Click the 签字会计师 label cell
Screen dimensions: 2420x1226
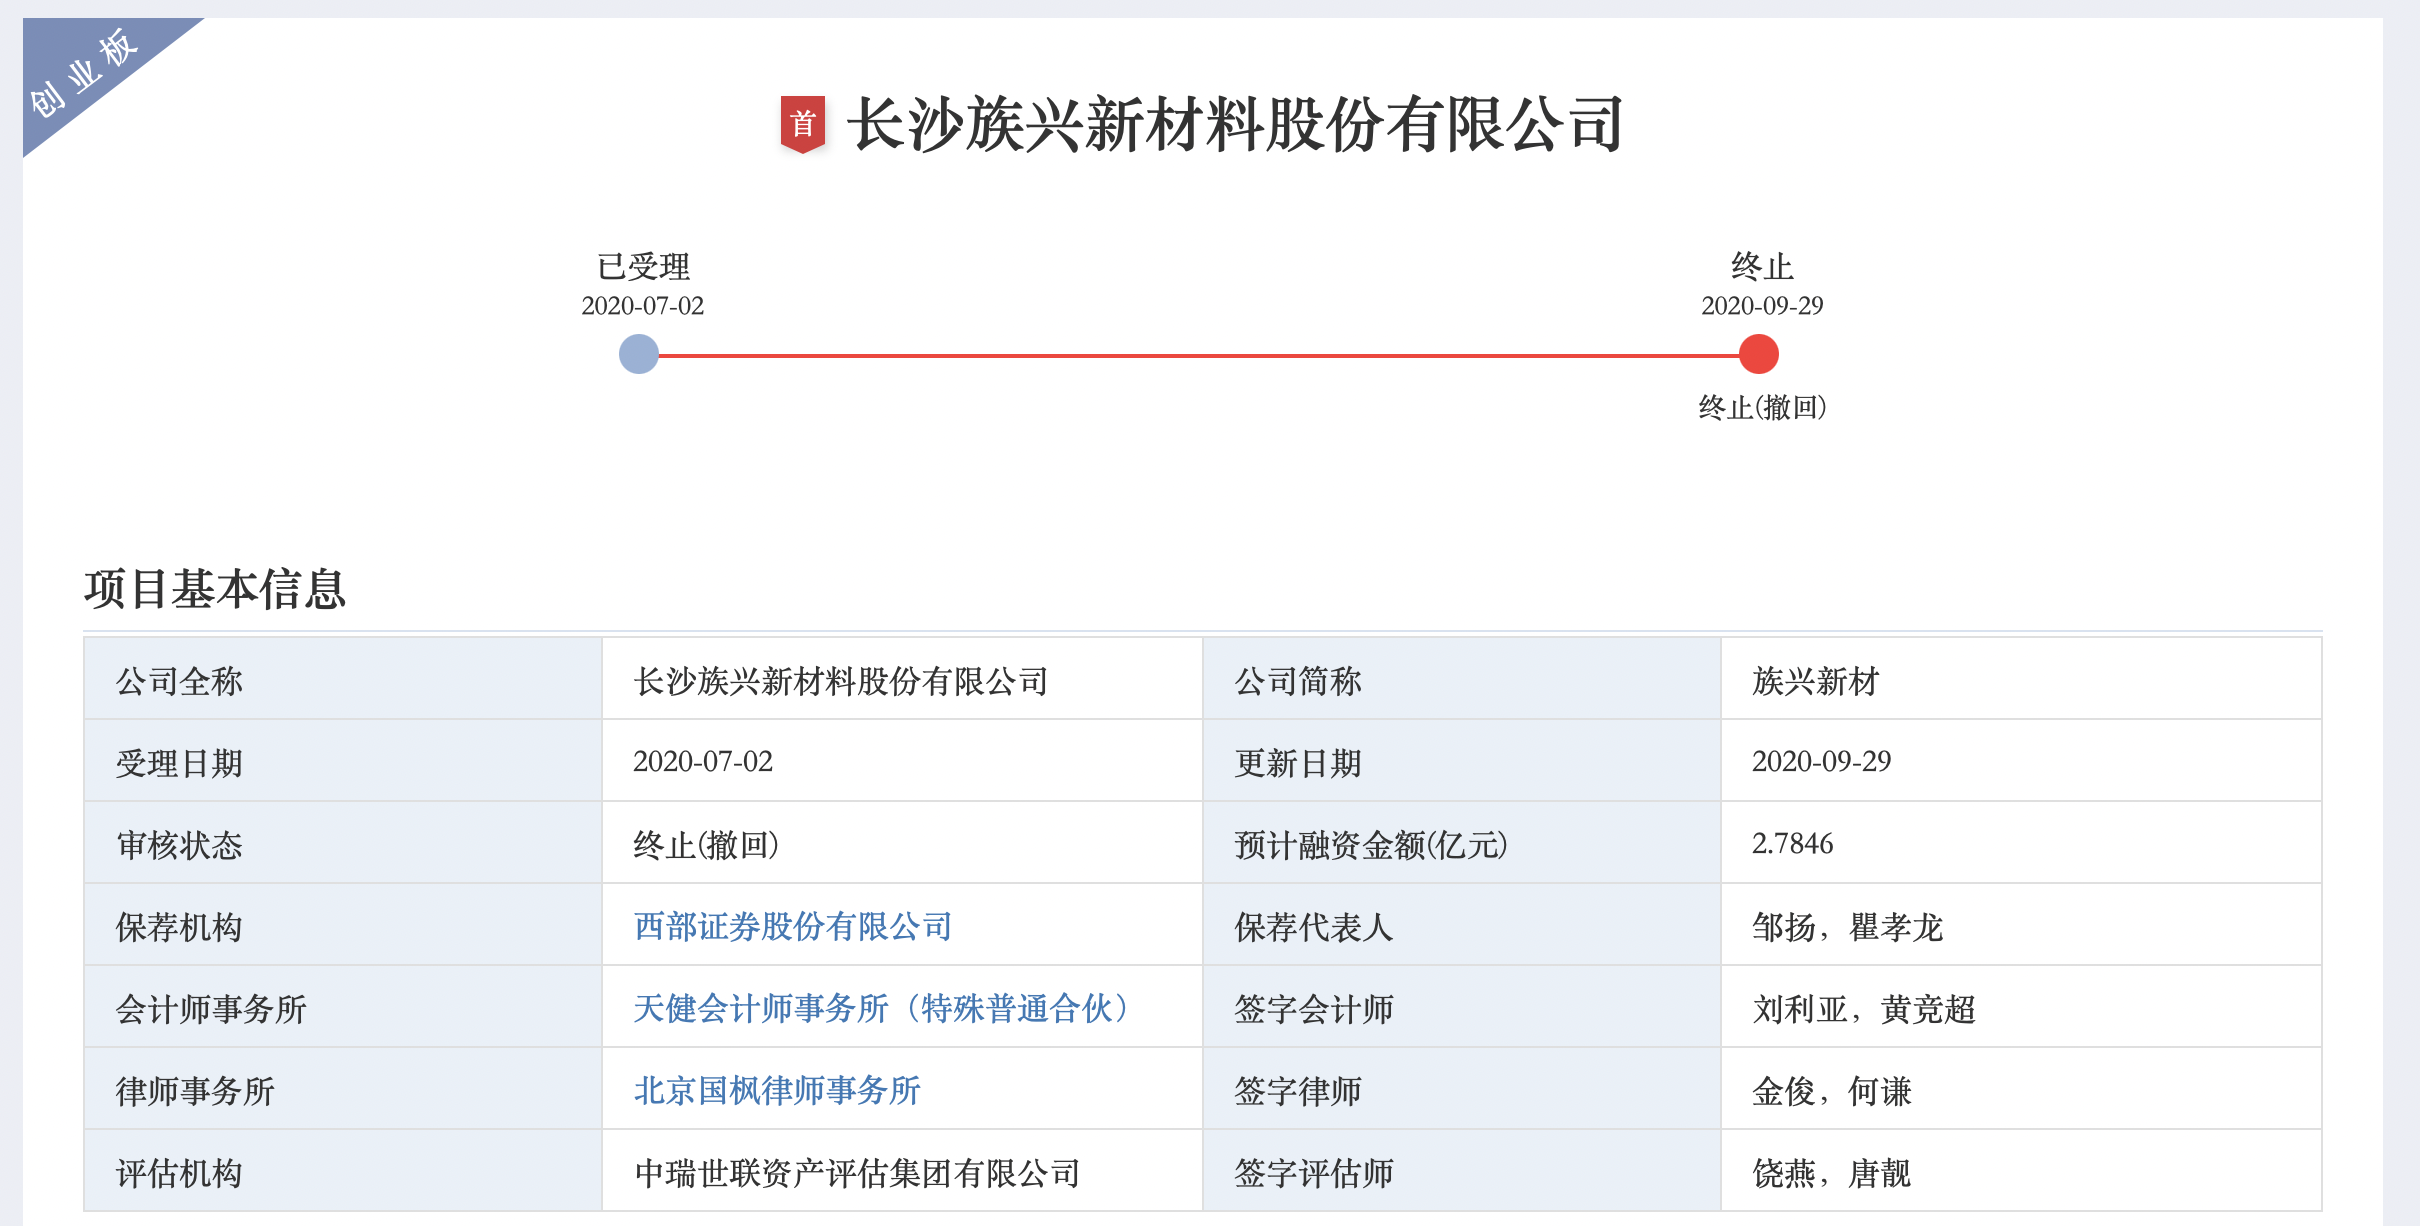coord(1462,1006)
